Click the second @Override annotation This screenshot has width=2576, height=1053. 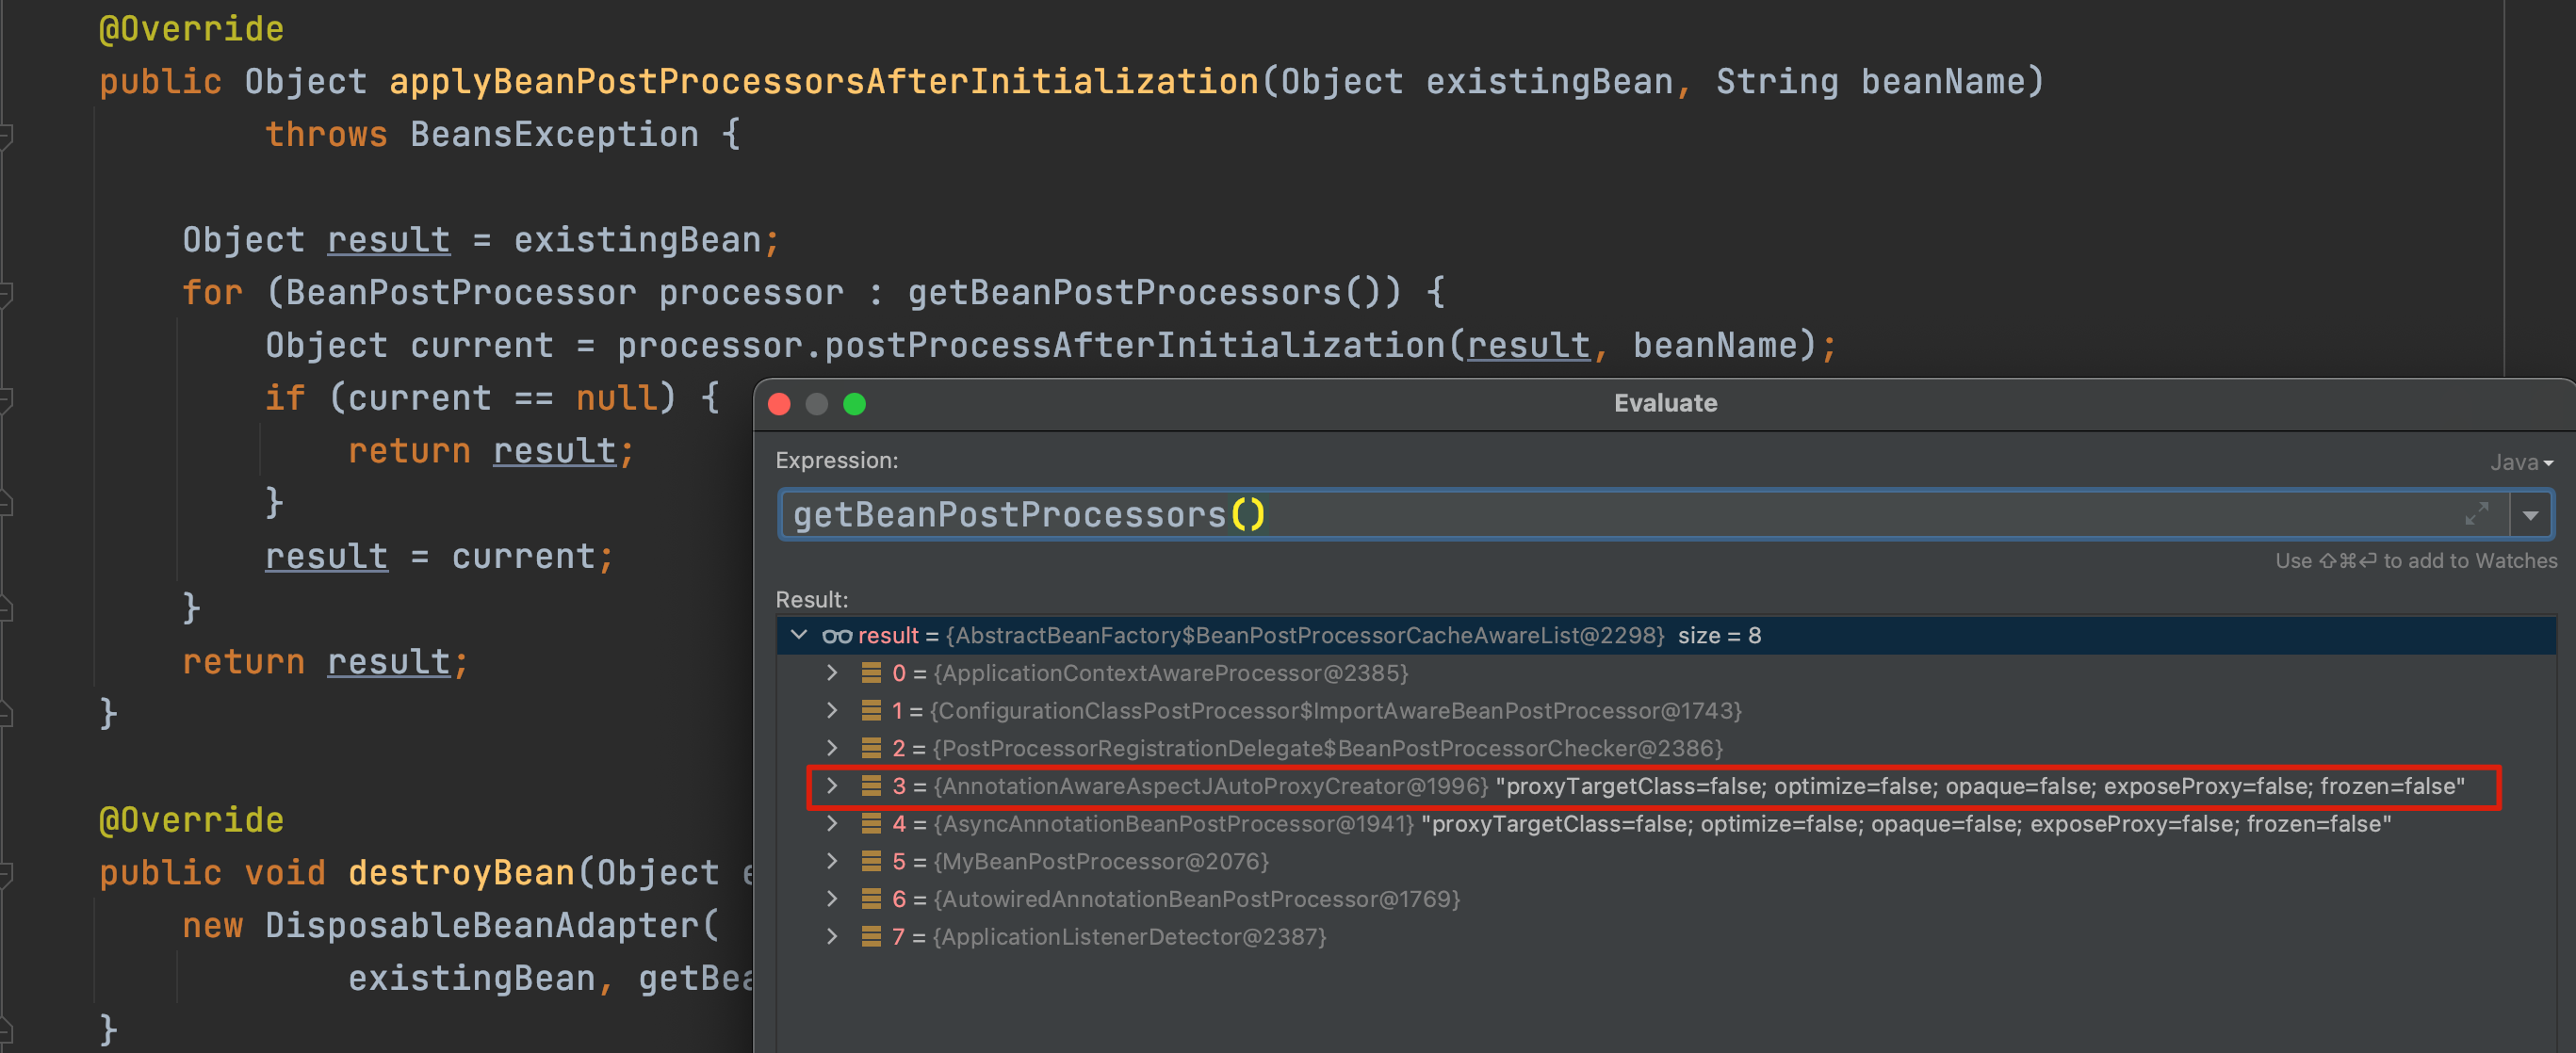tap(191, 820)
